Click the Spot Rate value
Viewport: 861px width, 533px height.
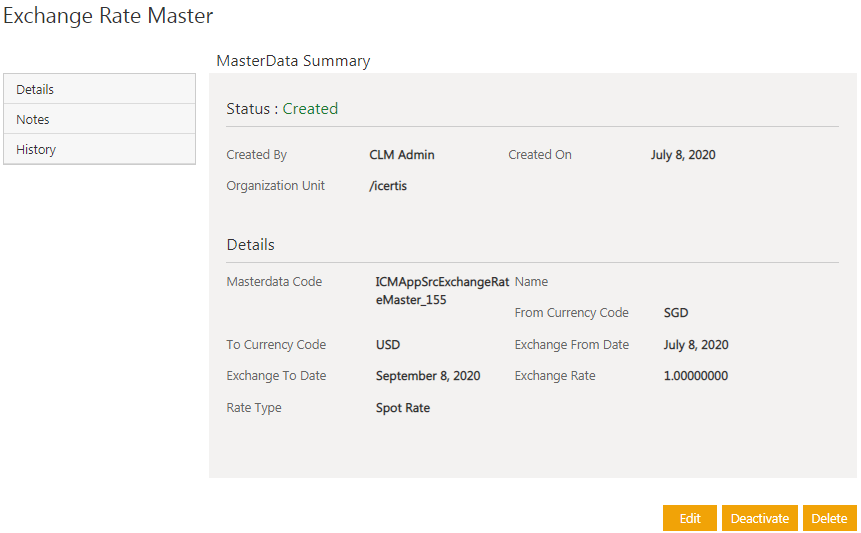click(x=403, y=408)
